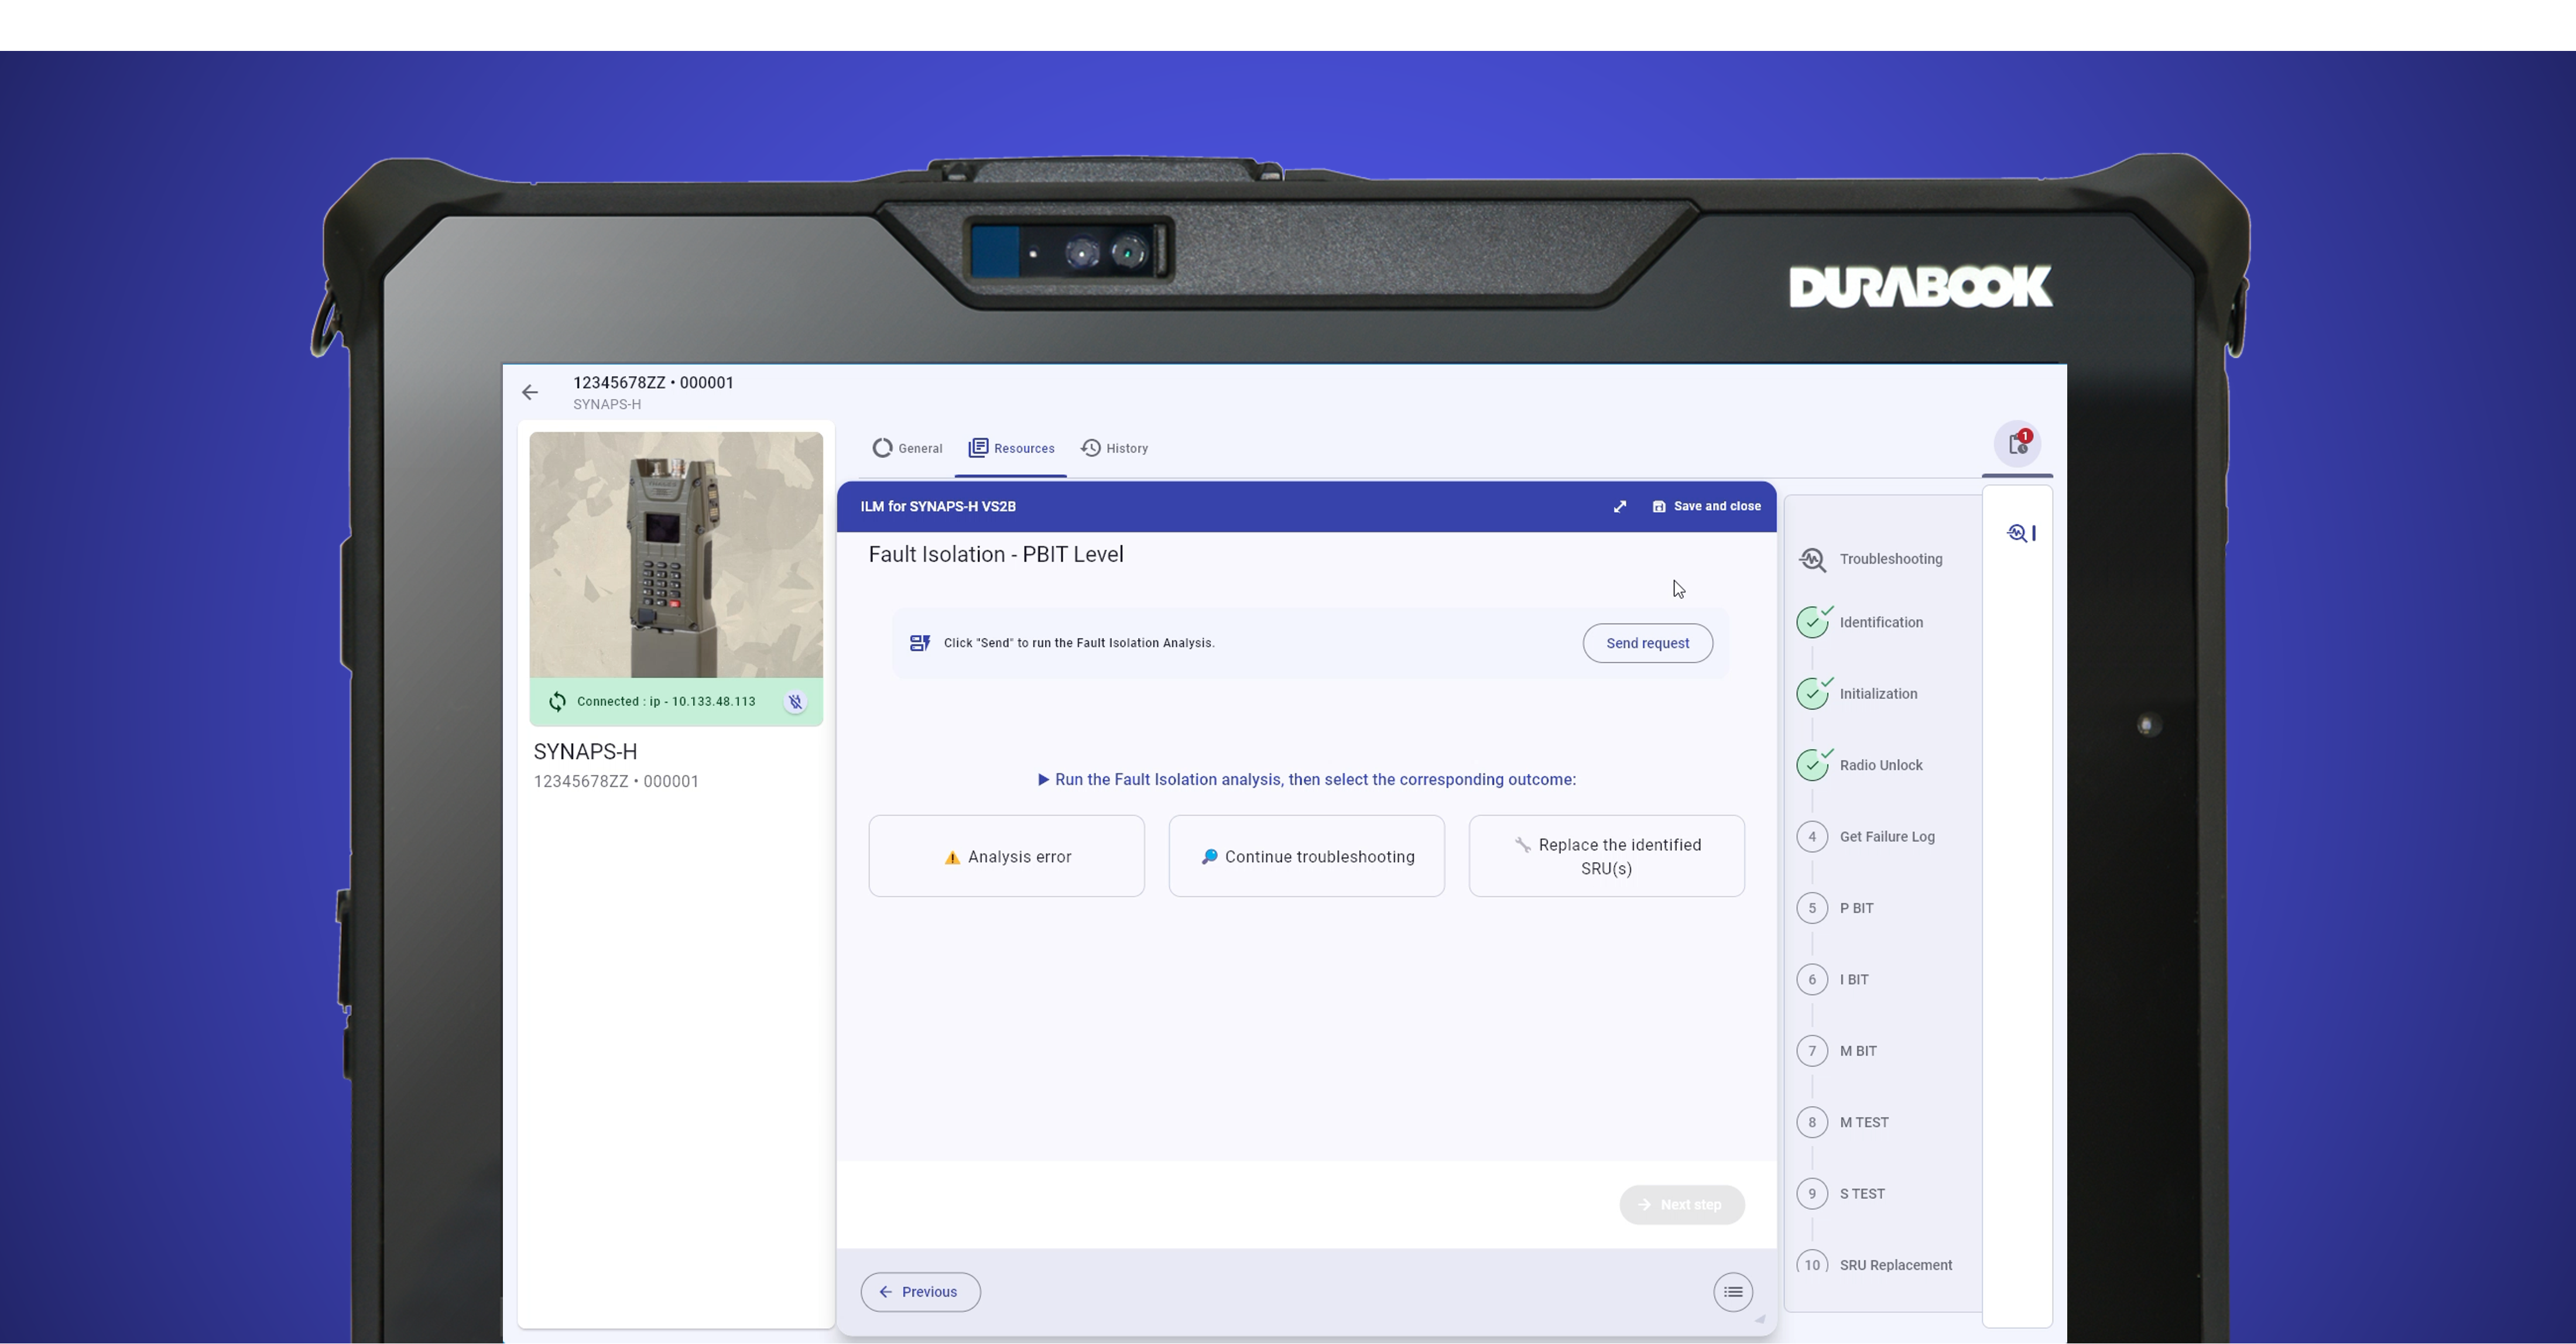This screenshot has width=2576, height=1344.
Task: Click the "ILM for SYNAPS-H VS2B" panel title
Action: pos(938,507)
